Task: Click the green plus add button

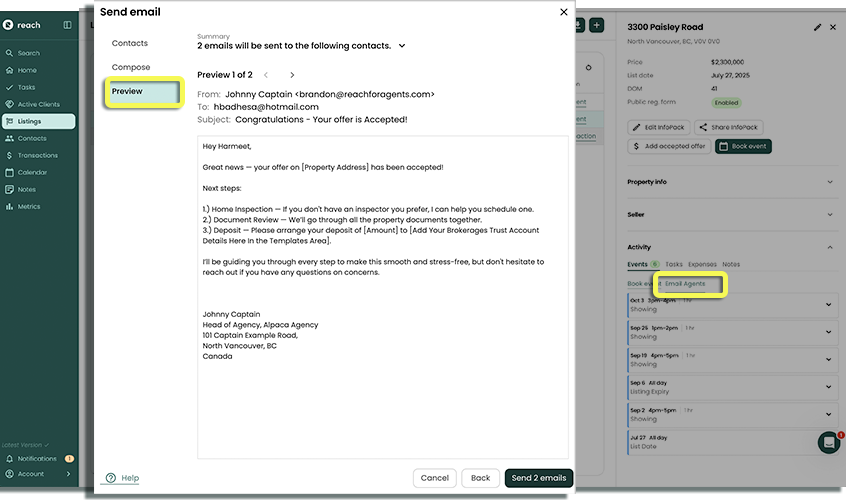Action: point(596,25)
